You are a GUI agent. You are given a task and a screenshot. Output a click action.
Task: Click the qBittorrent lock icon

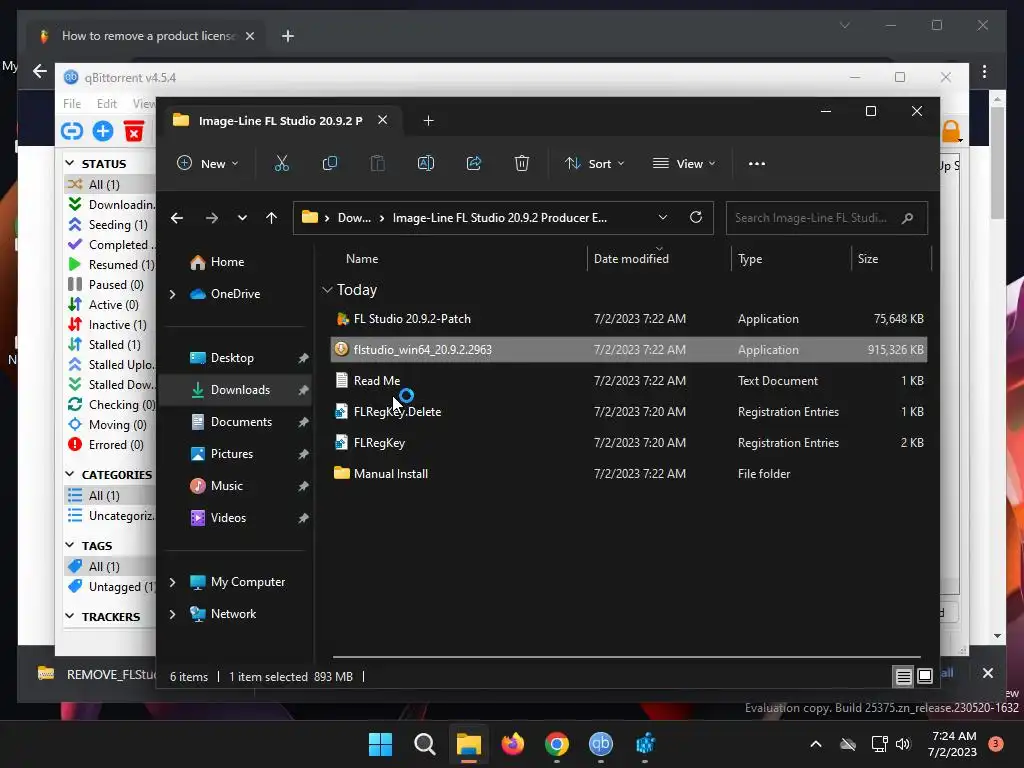(x=951, y=131)
